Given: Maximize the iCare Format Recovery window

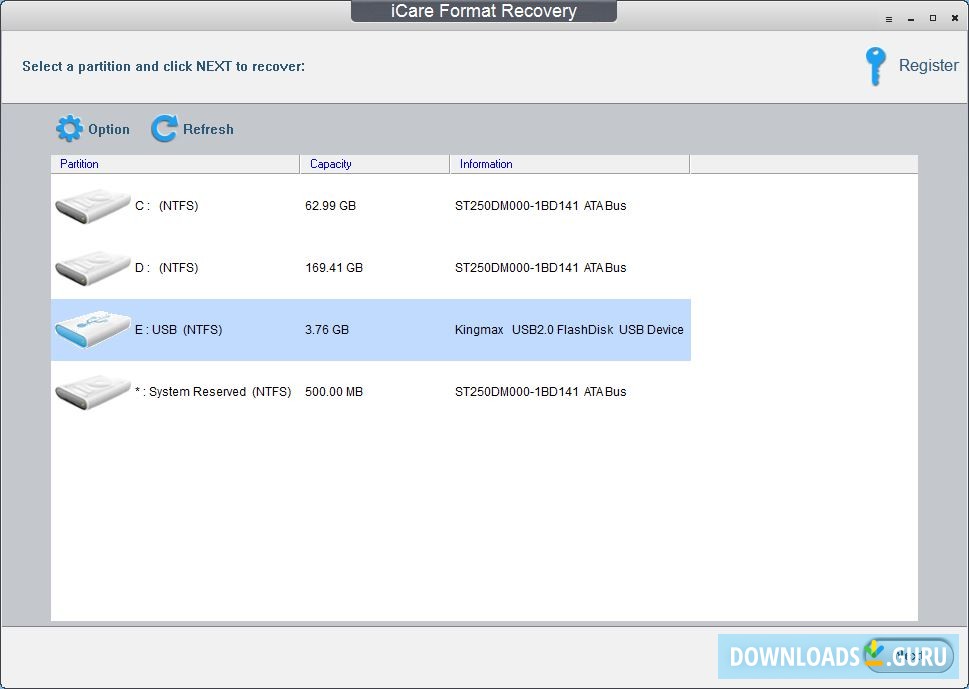Looking at the screenshot, I should point(933,19).
